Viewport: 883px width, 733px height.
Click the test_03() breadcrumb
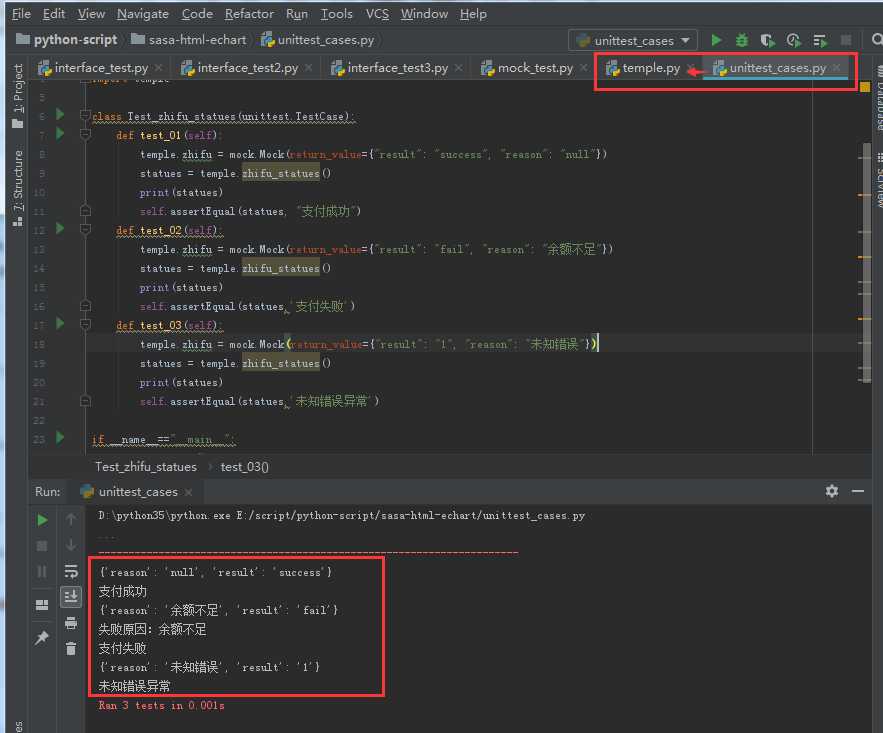tap(244, 466)
